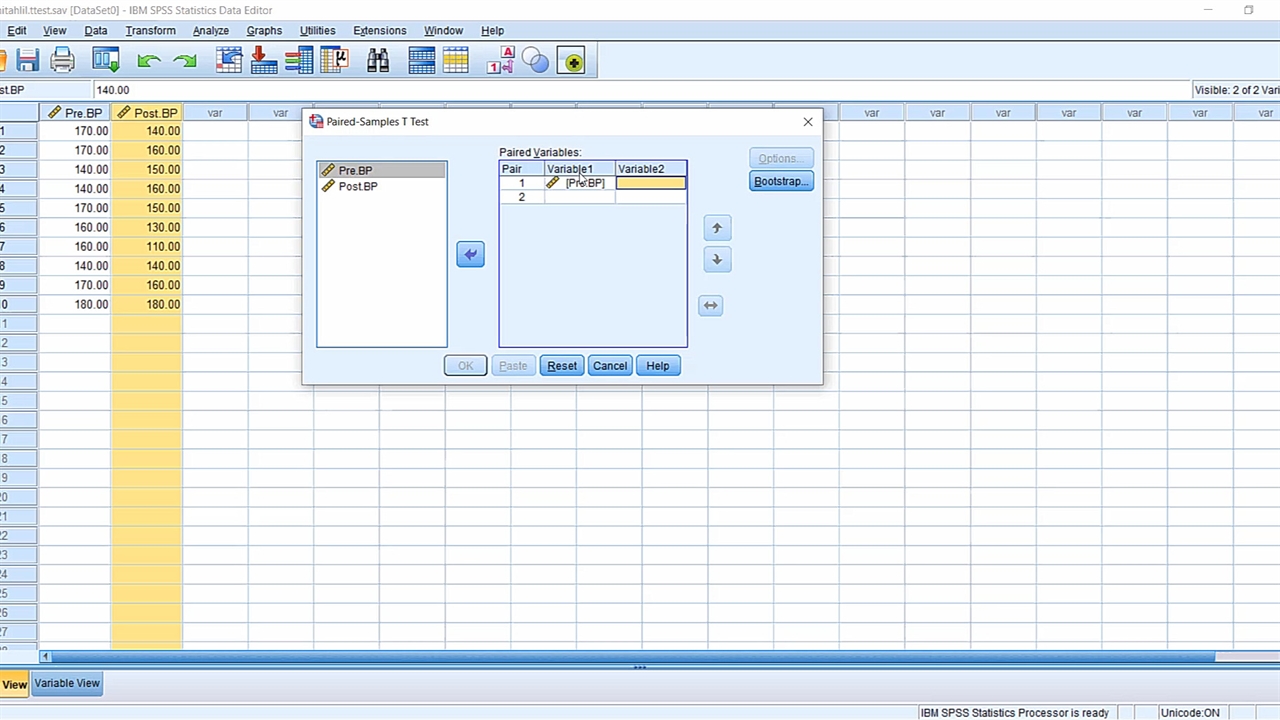Click the Value Labels toolbar icon
The image size is (1280, 720).
tap(500, 62)
